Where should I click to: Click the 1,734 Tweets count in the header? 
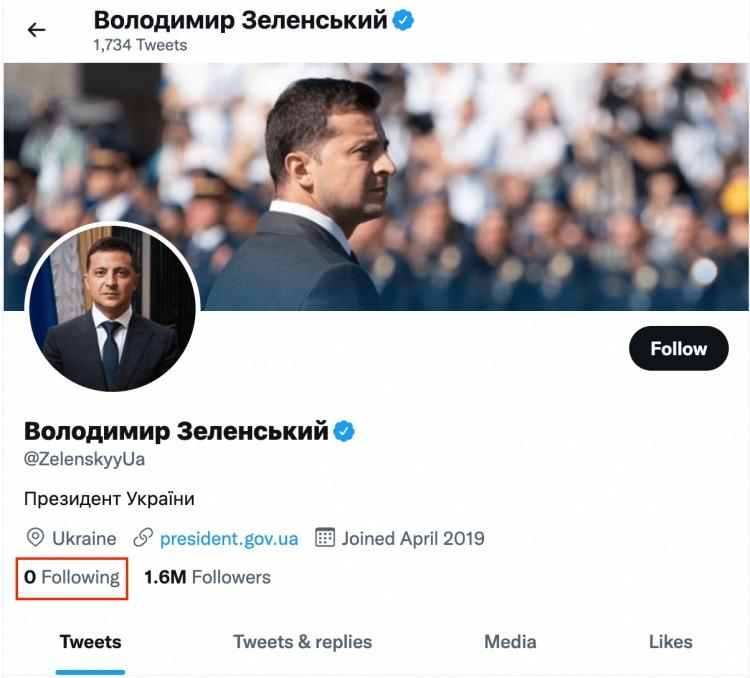point(140,45)
